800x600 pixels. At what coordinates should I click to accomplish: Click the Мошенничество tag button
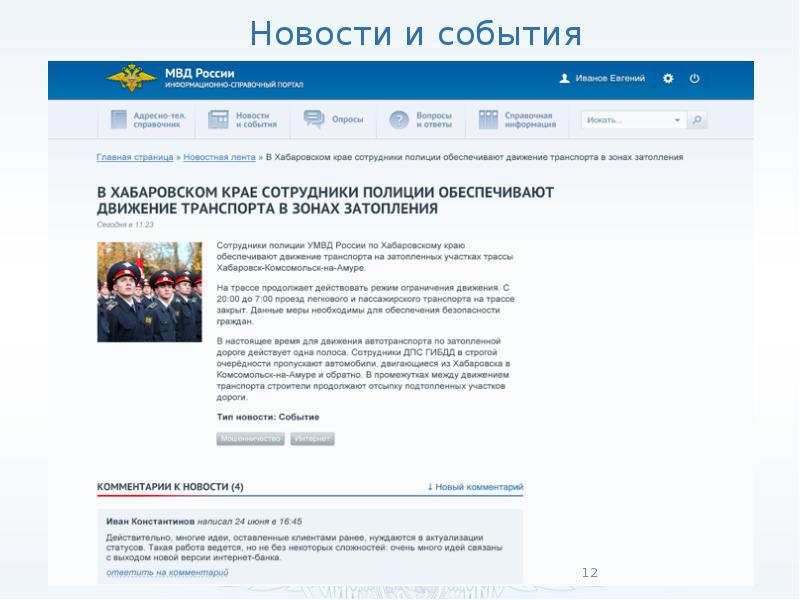[250, 439]
